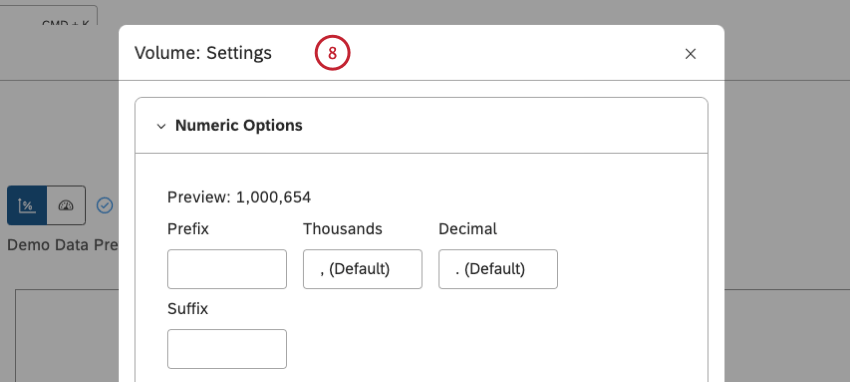Click the blue checkmark circle icon
This screenshot has width=850, height=382.
[105, 205]
